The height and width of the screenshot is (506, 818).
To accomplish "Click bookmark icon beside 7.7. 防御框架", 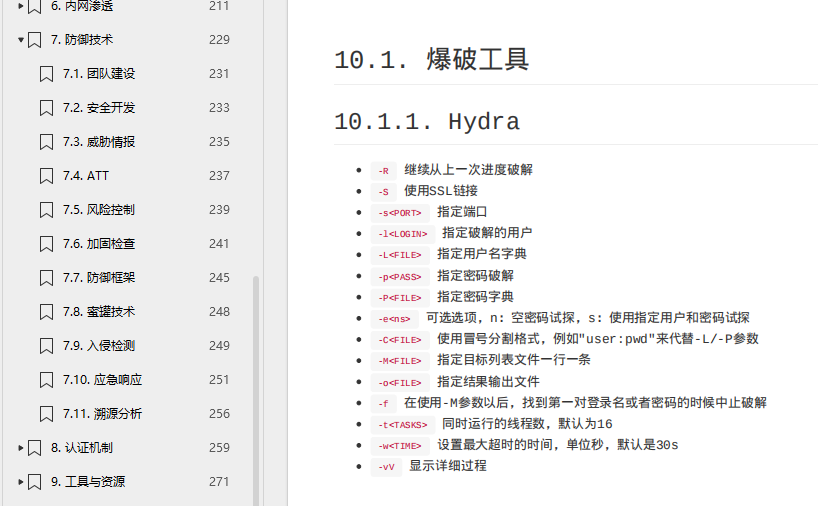I will click(46, 278).
